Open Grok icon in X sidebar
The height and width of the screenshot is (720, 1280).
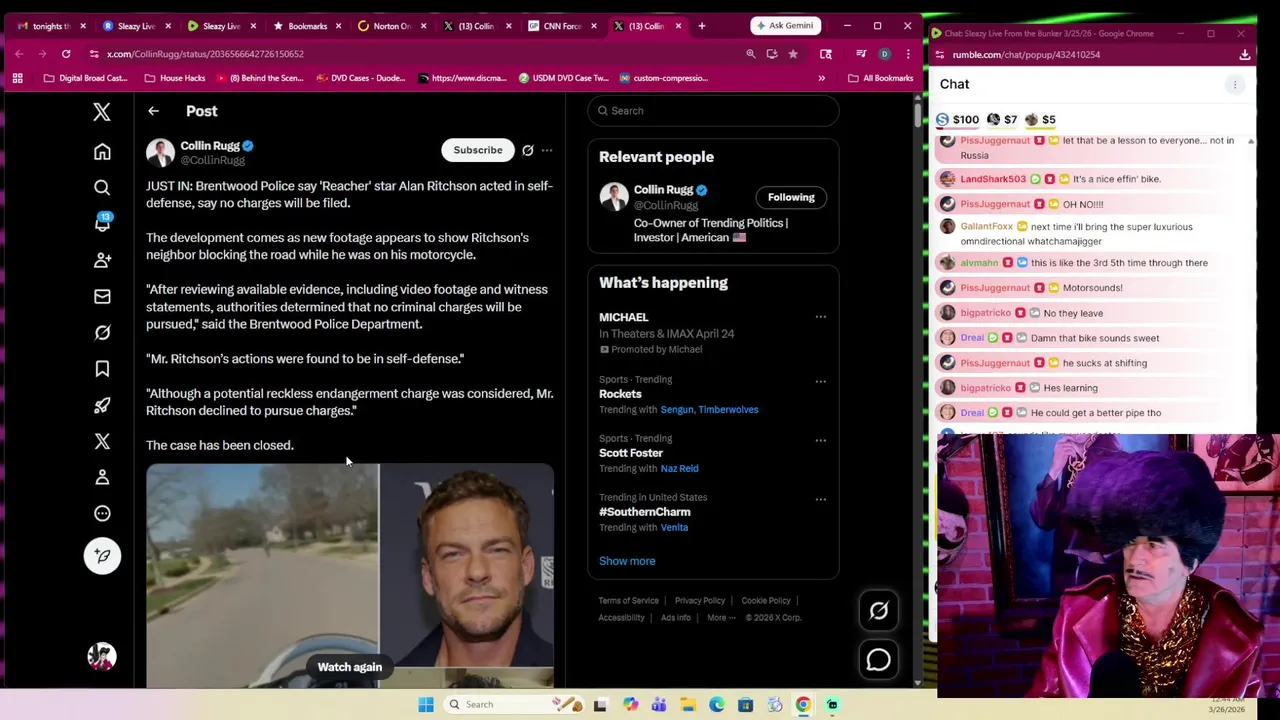coord(102,332)
